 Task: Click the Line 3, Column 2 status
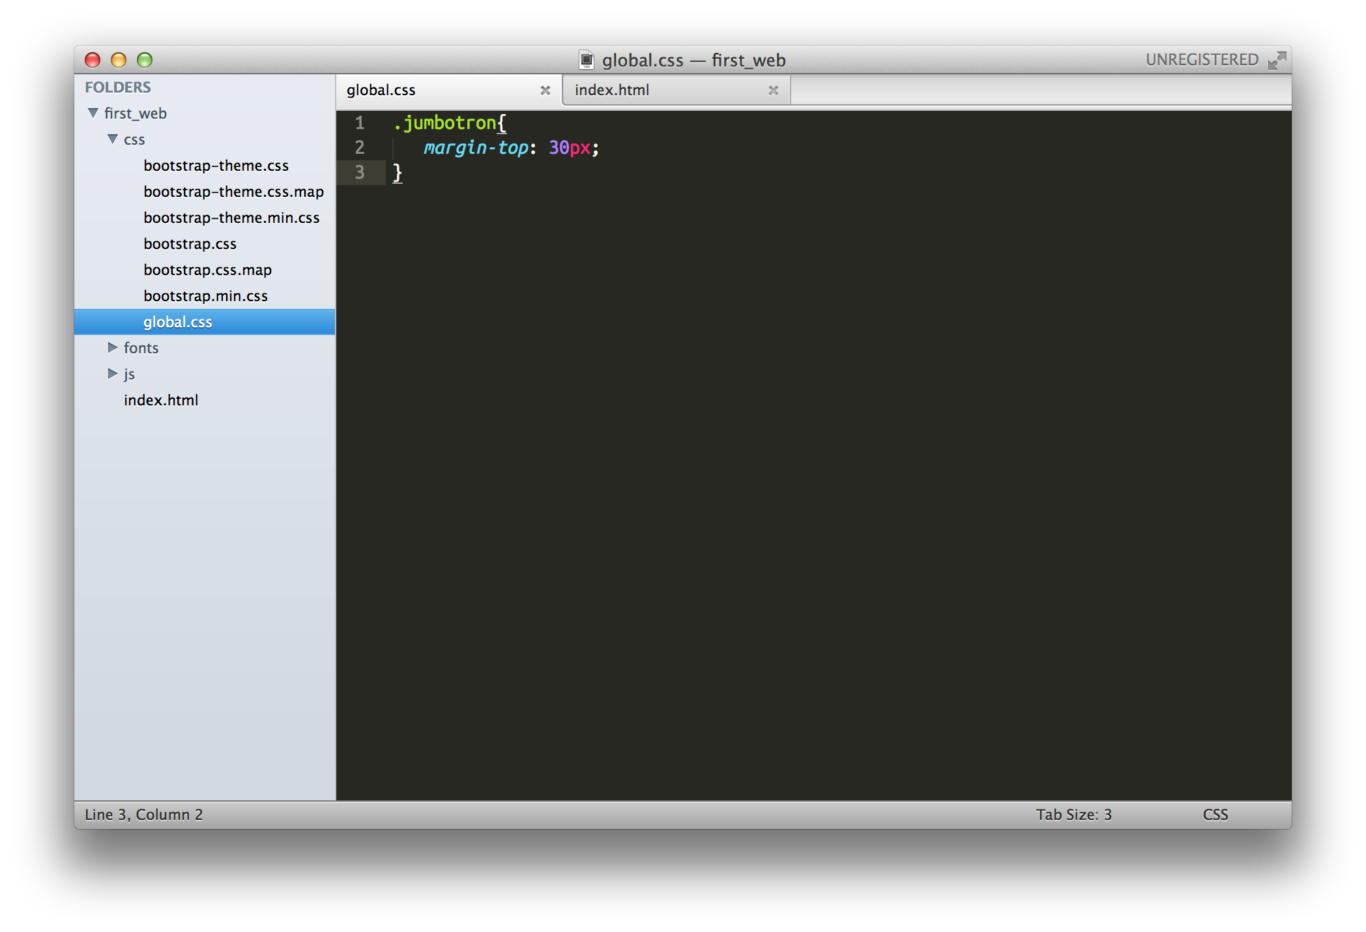pyautogui.click(x=144, y=814)
